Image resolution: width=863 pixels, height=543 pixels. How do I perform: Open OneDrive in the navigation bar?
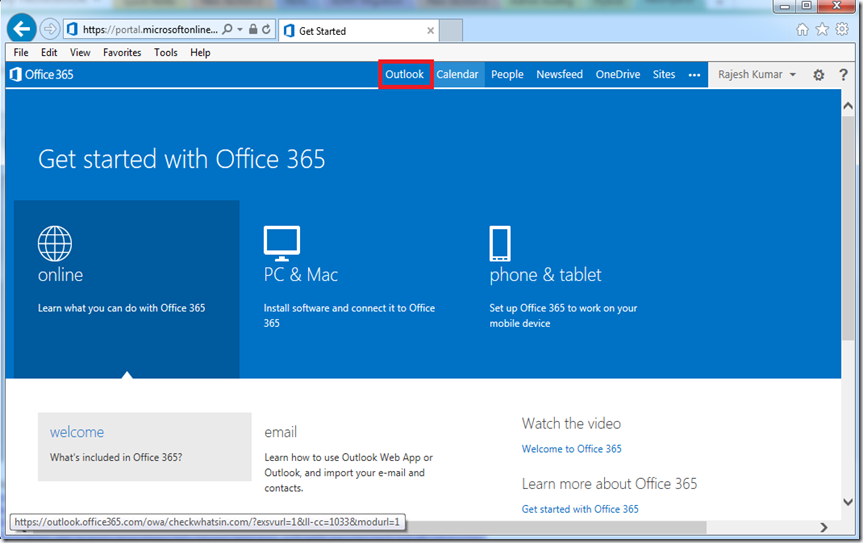[x=618, y=74]
